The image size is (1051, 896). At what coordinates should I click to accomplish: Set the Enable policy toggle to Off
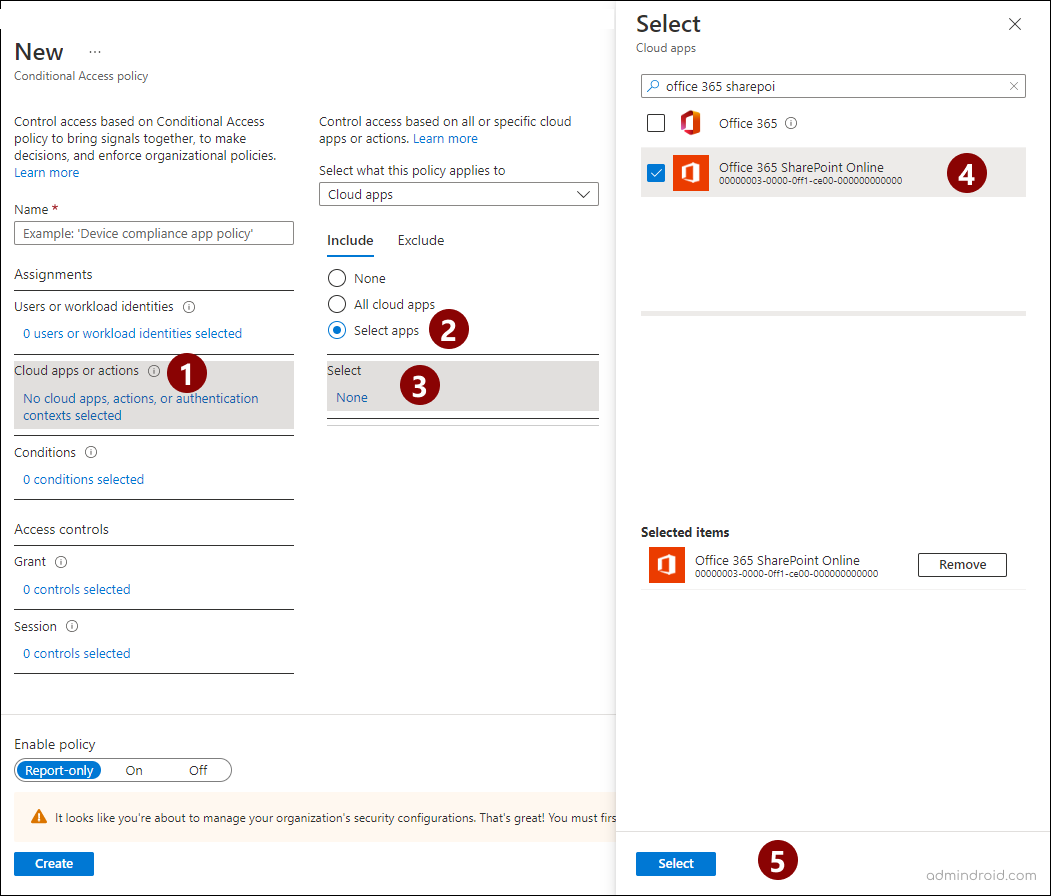[x=198, y=770]
